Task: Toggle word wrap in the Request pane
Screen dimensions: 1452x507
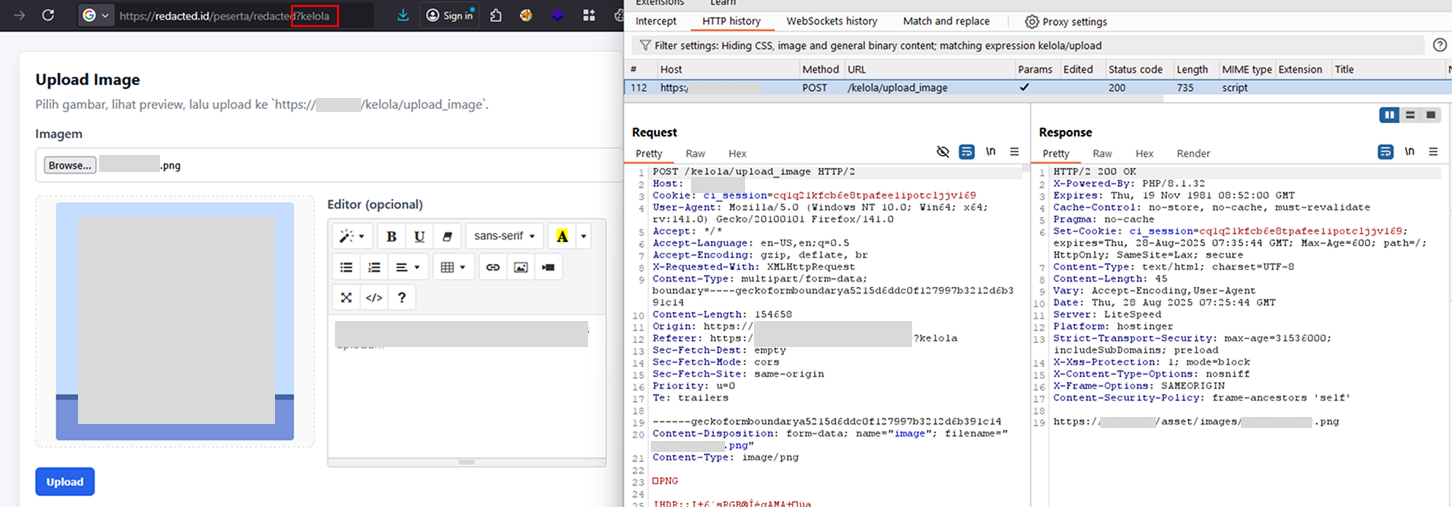Action: coord(967,152)
